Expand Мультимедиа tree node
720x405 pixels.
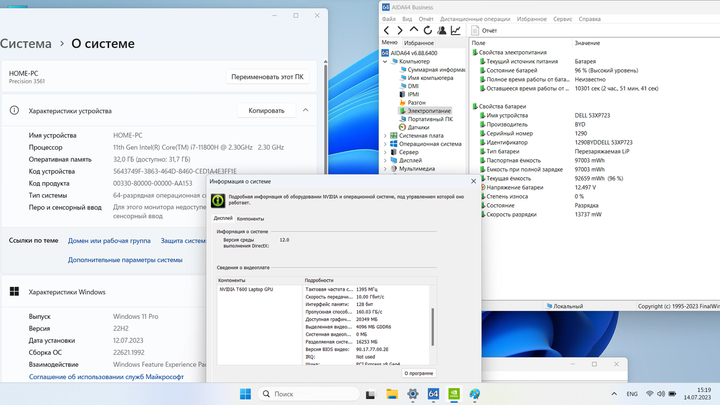click(385, 169)
